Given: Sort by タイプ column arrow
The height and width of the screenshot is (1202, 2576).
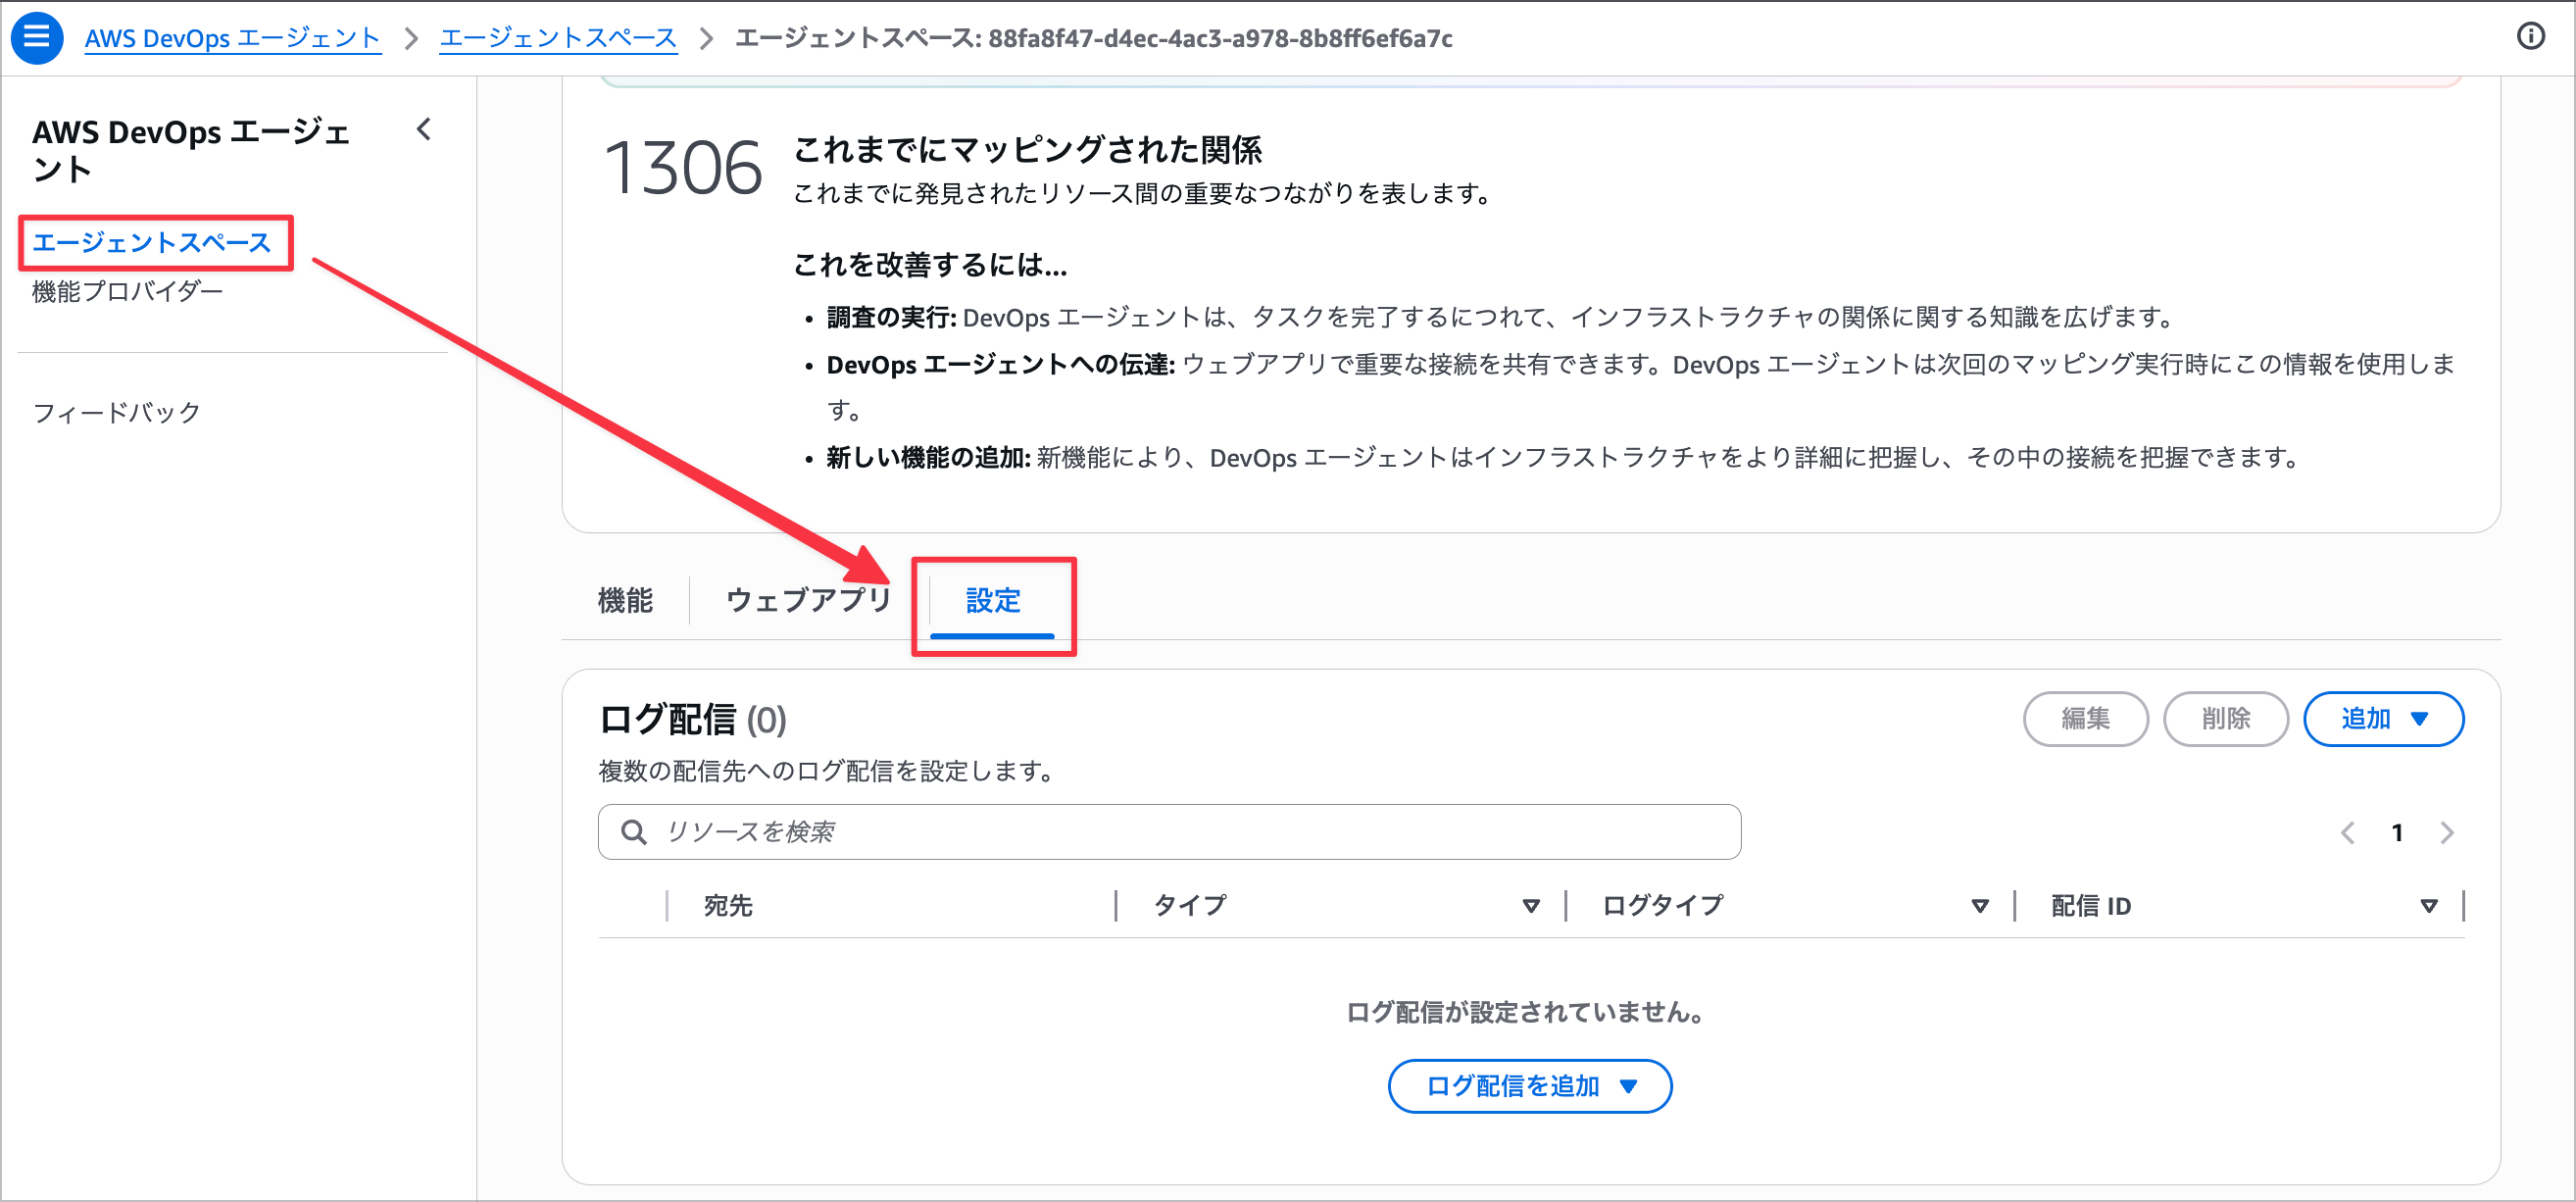Looking at the screenshot, I should pos(1530,906).
